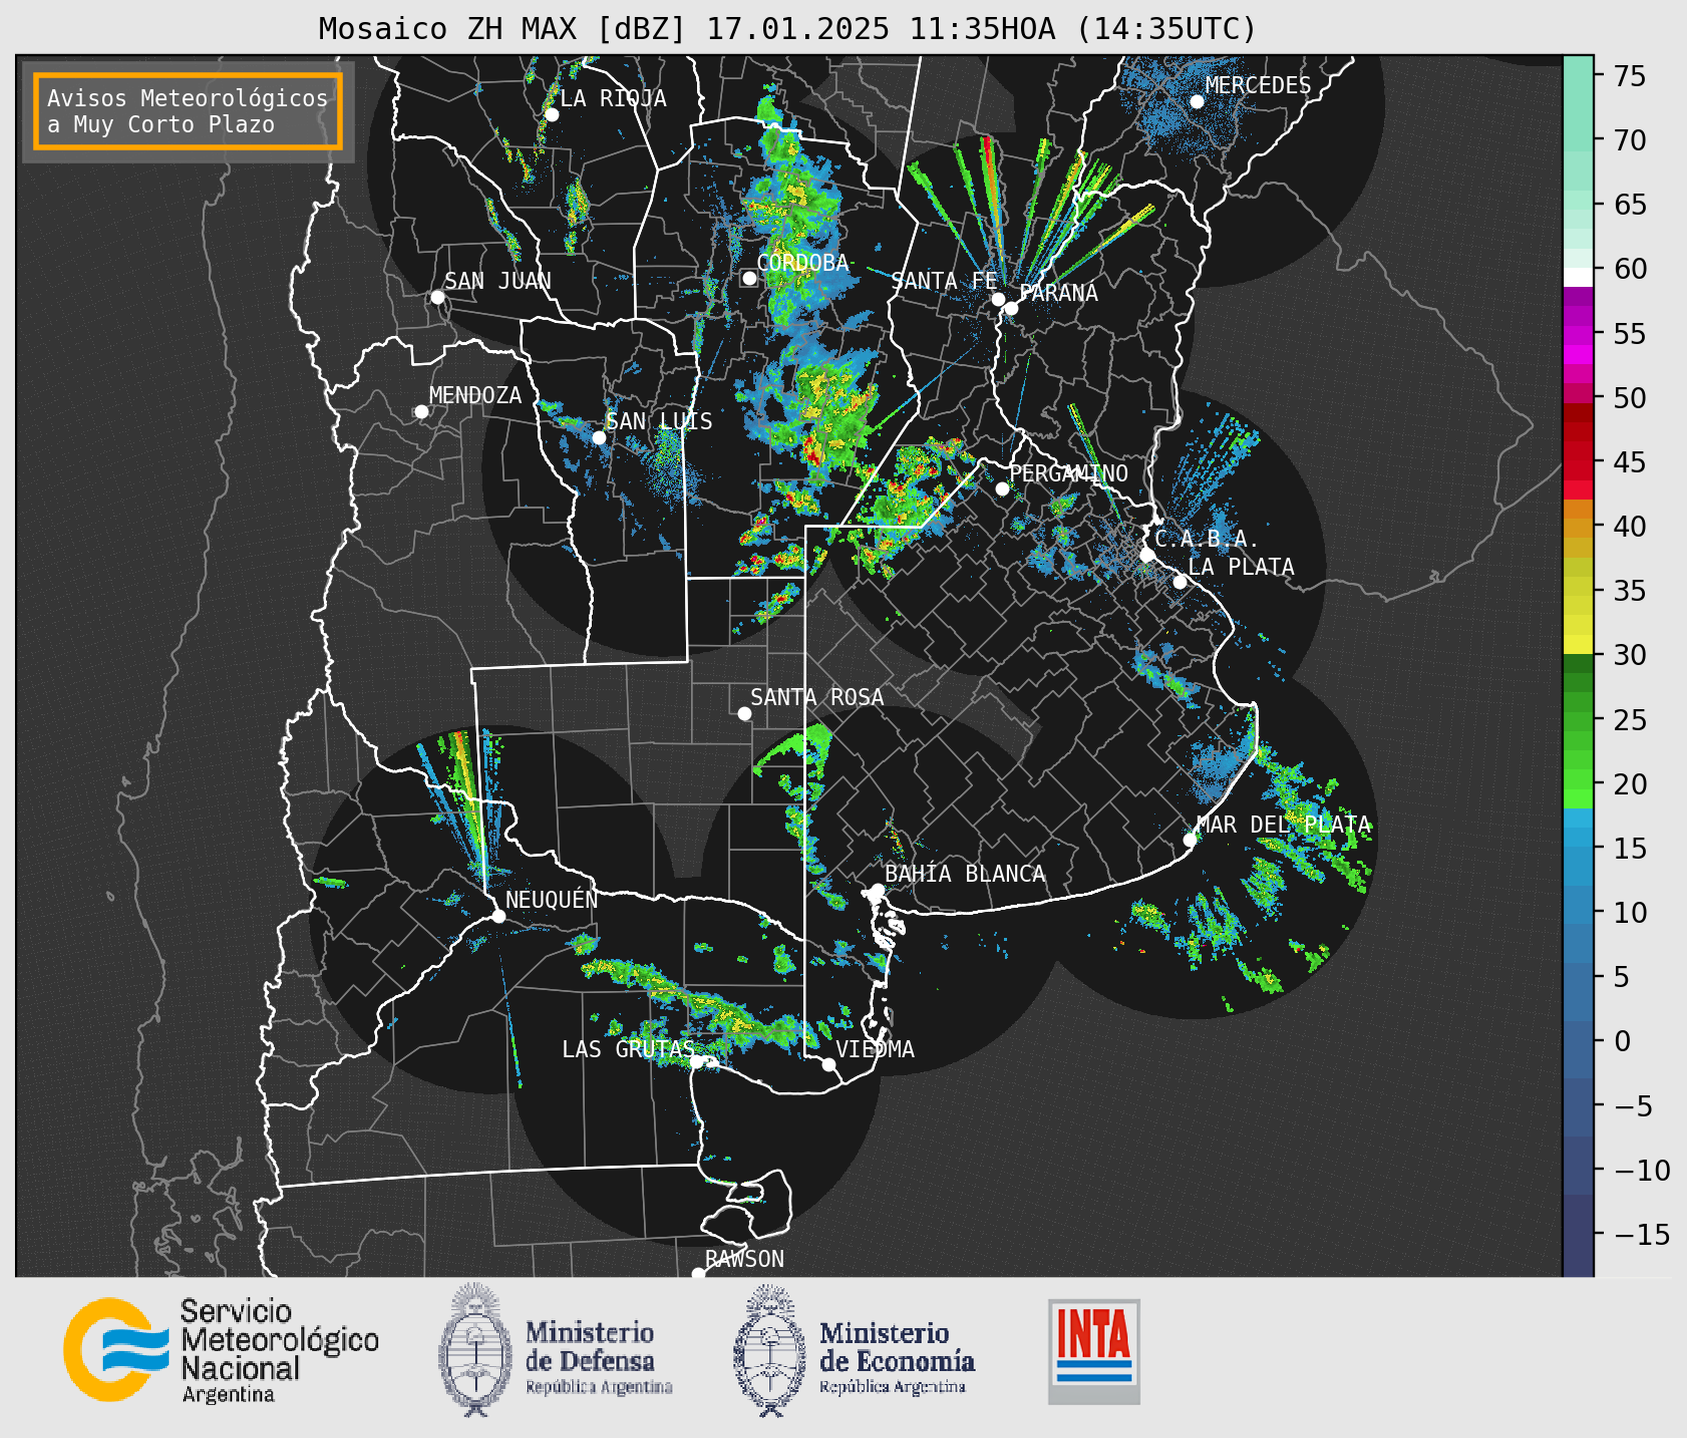Click the PERGAMINO city marker dot
Viewport: 1687px width, 1438px height.
[x=1002, y=489]
